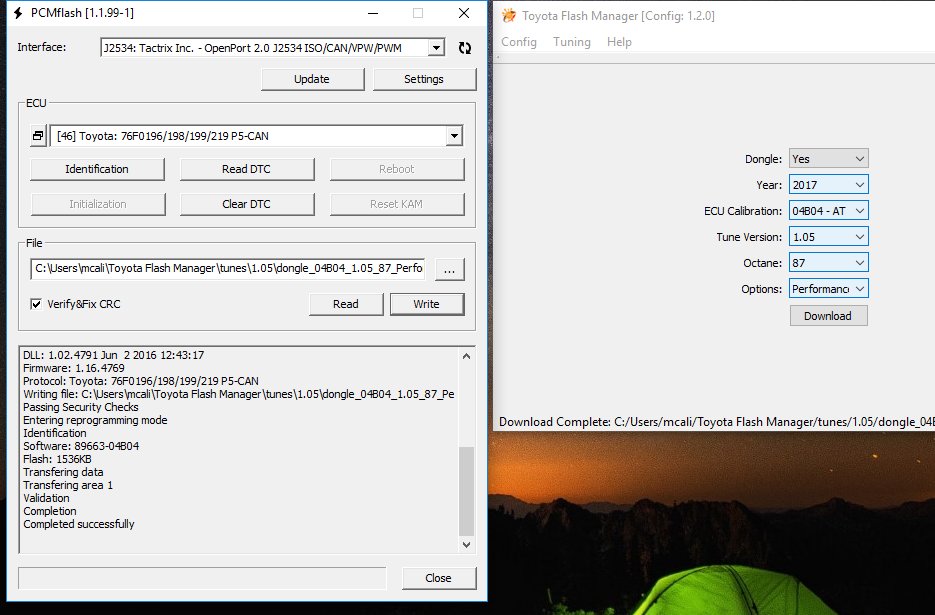Click the ECU list window icon
The image size is (935, 615).
[x=38, y=136]
